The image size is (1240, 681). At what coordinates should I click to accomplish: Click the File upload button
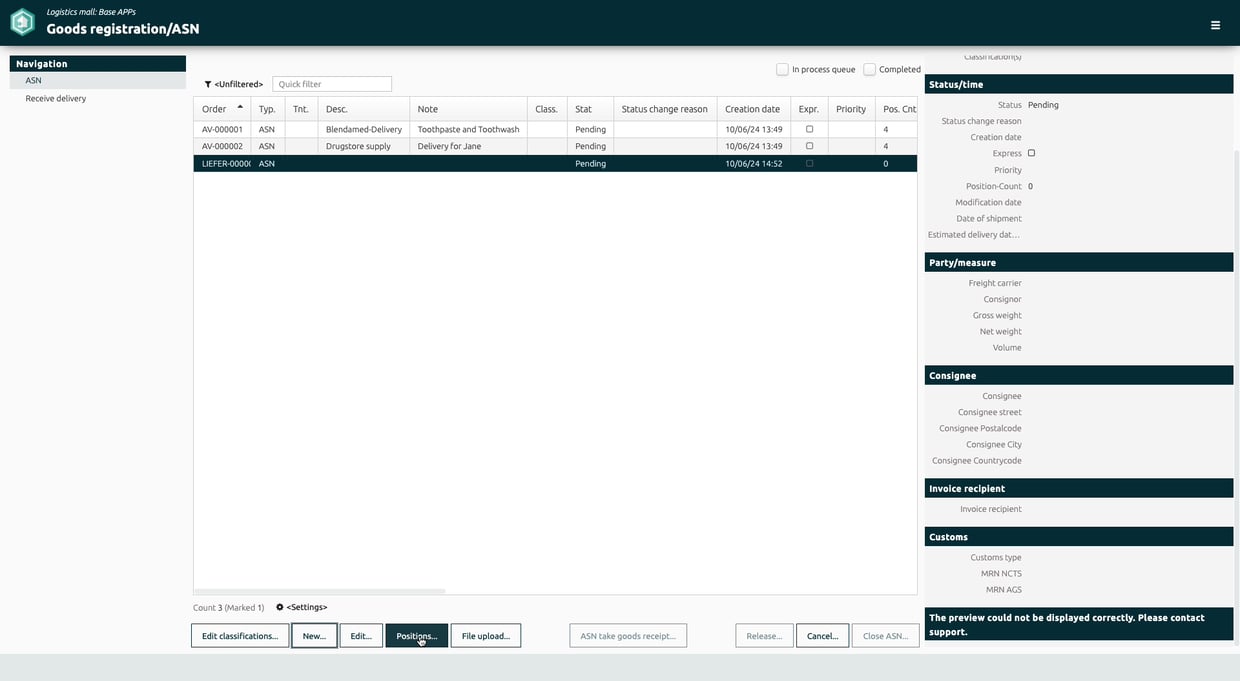coord(486,636)
